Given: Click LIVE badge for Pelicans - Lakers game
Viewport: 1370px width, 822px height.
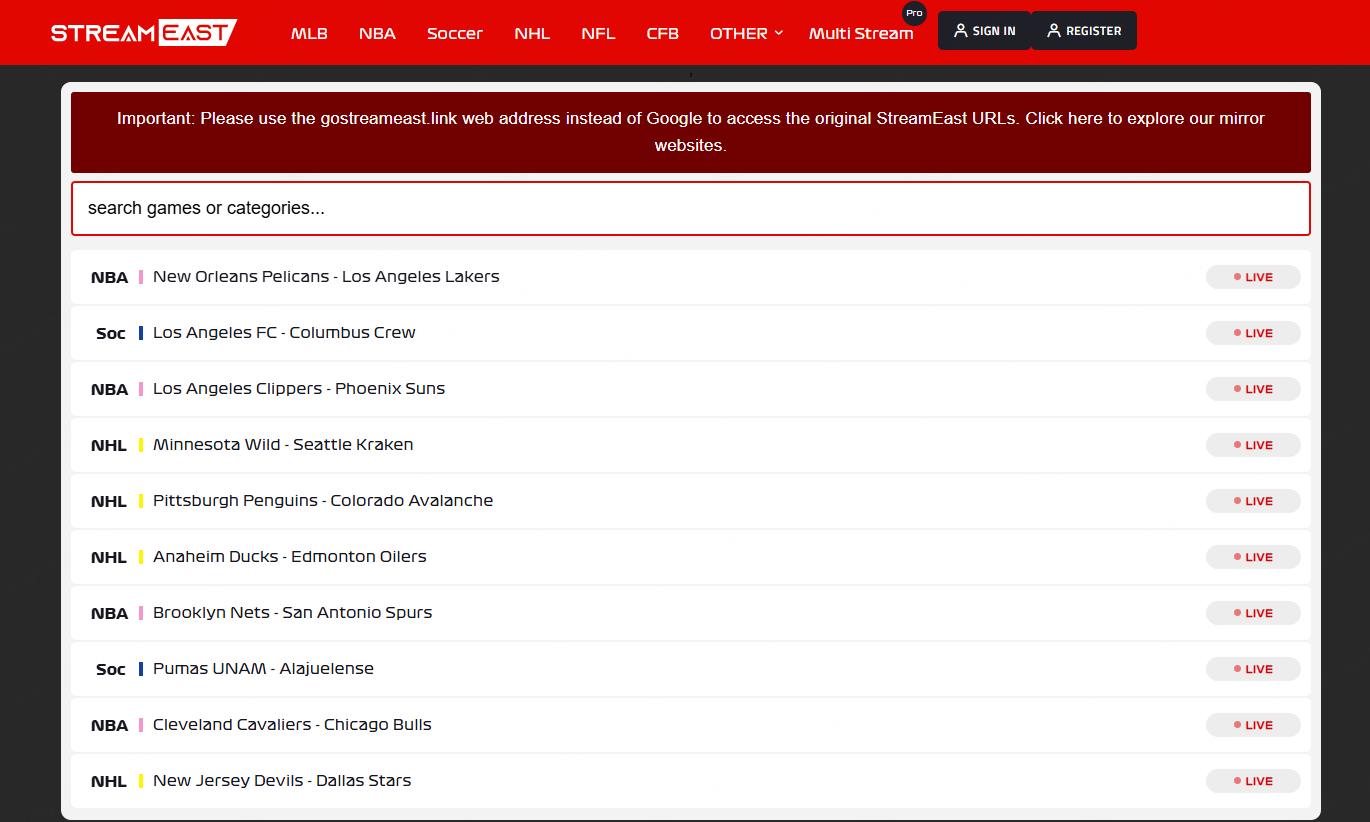Looking at the screenshot, I should point(1252,277).
